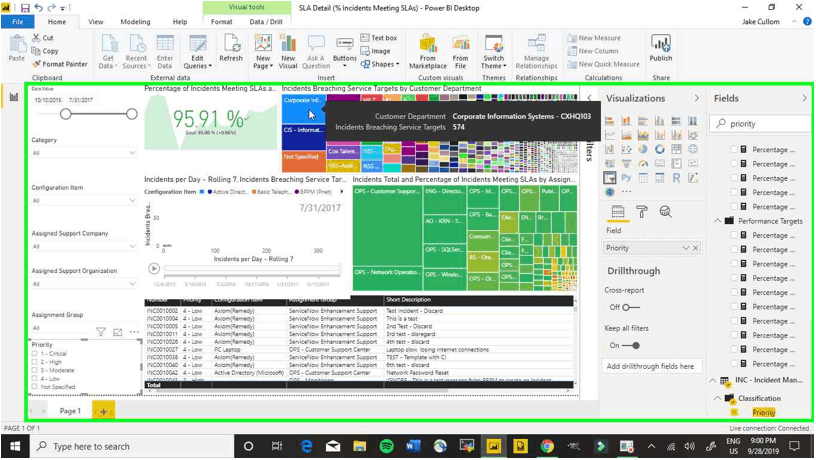The width and height of the screenshot is (816, 460).
Task: Check the 1 - Critical priority box
Action: click(x=34, y=354)
